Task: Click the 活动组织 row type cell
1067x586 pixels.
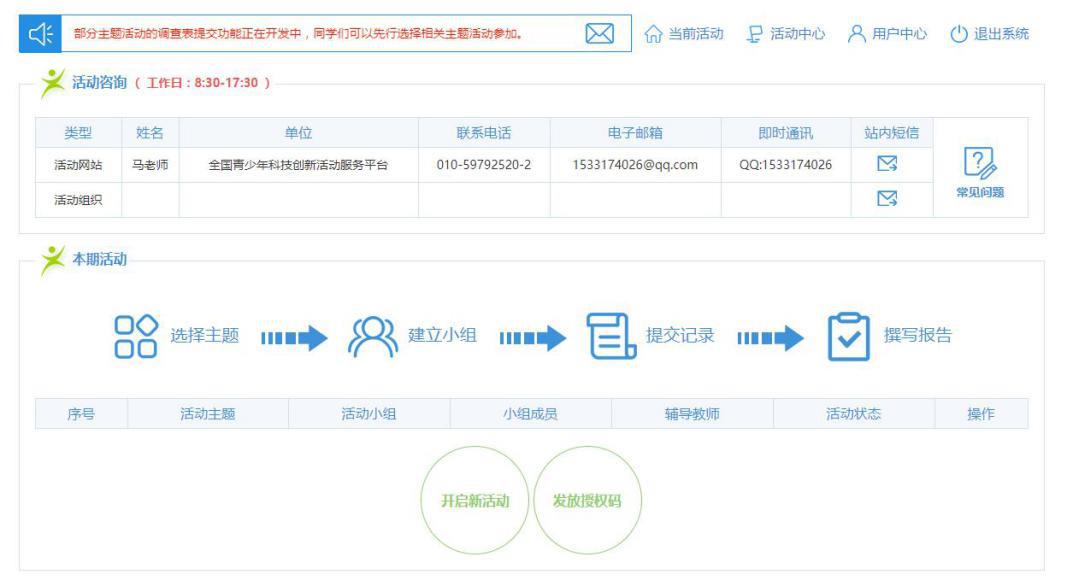Action: click(78, 200)
